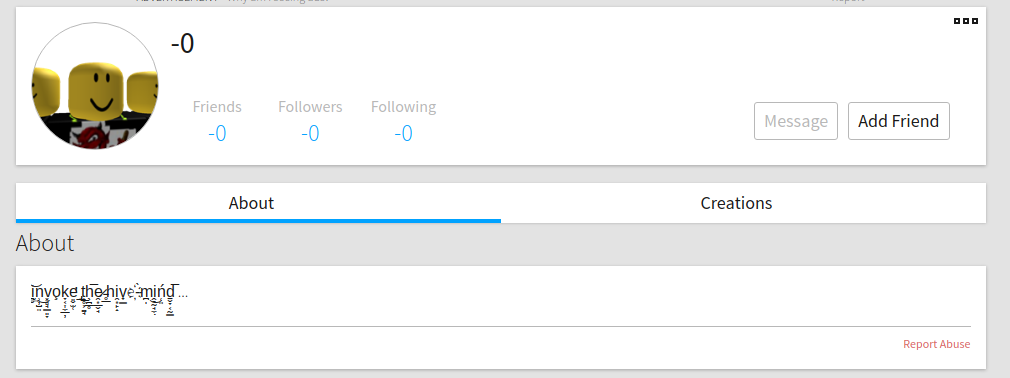Click the cut-off ad notice text at top

pos(232,1)
